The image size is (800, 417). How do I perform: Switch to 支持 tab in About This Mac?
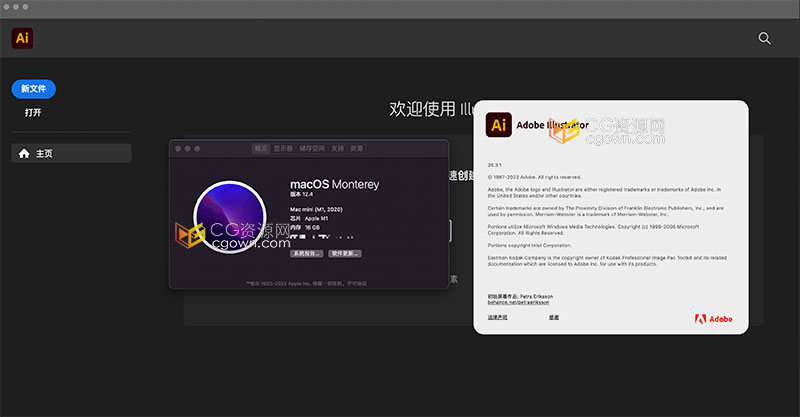pos(338,149)
